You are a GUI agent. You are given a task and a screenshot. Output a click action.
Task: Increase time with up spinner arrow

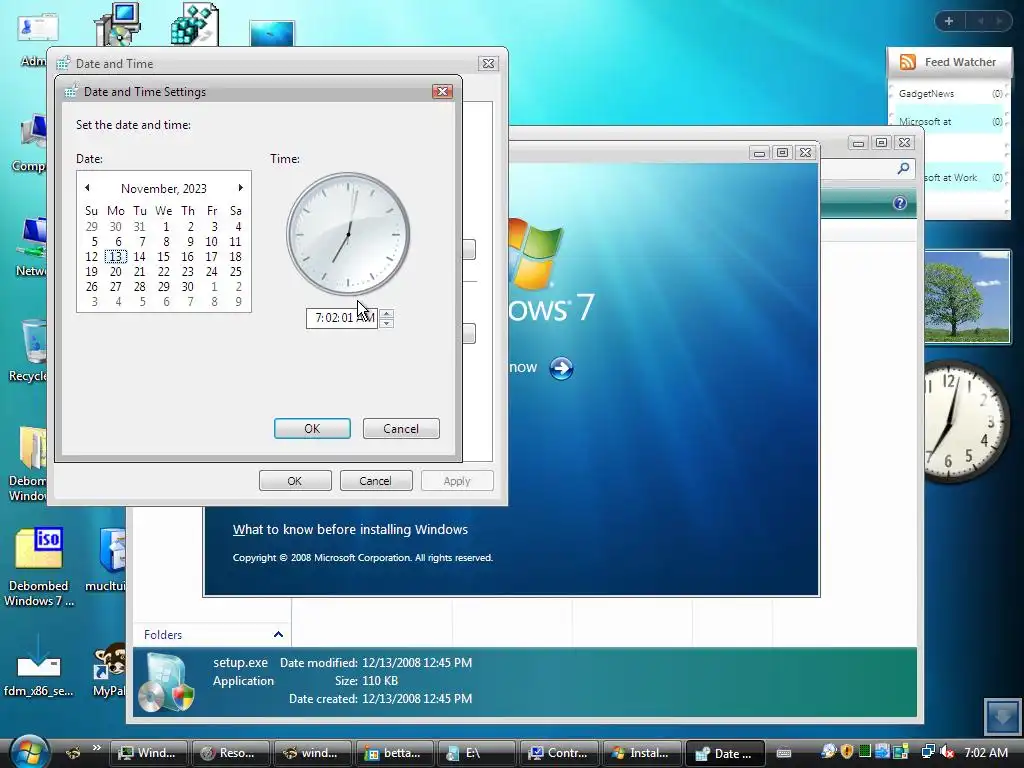pos(387,313)
